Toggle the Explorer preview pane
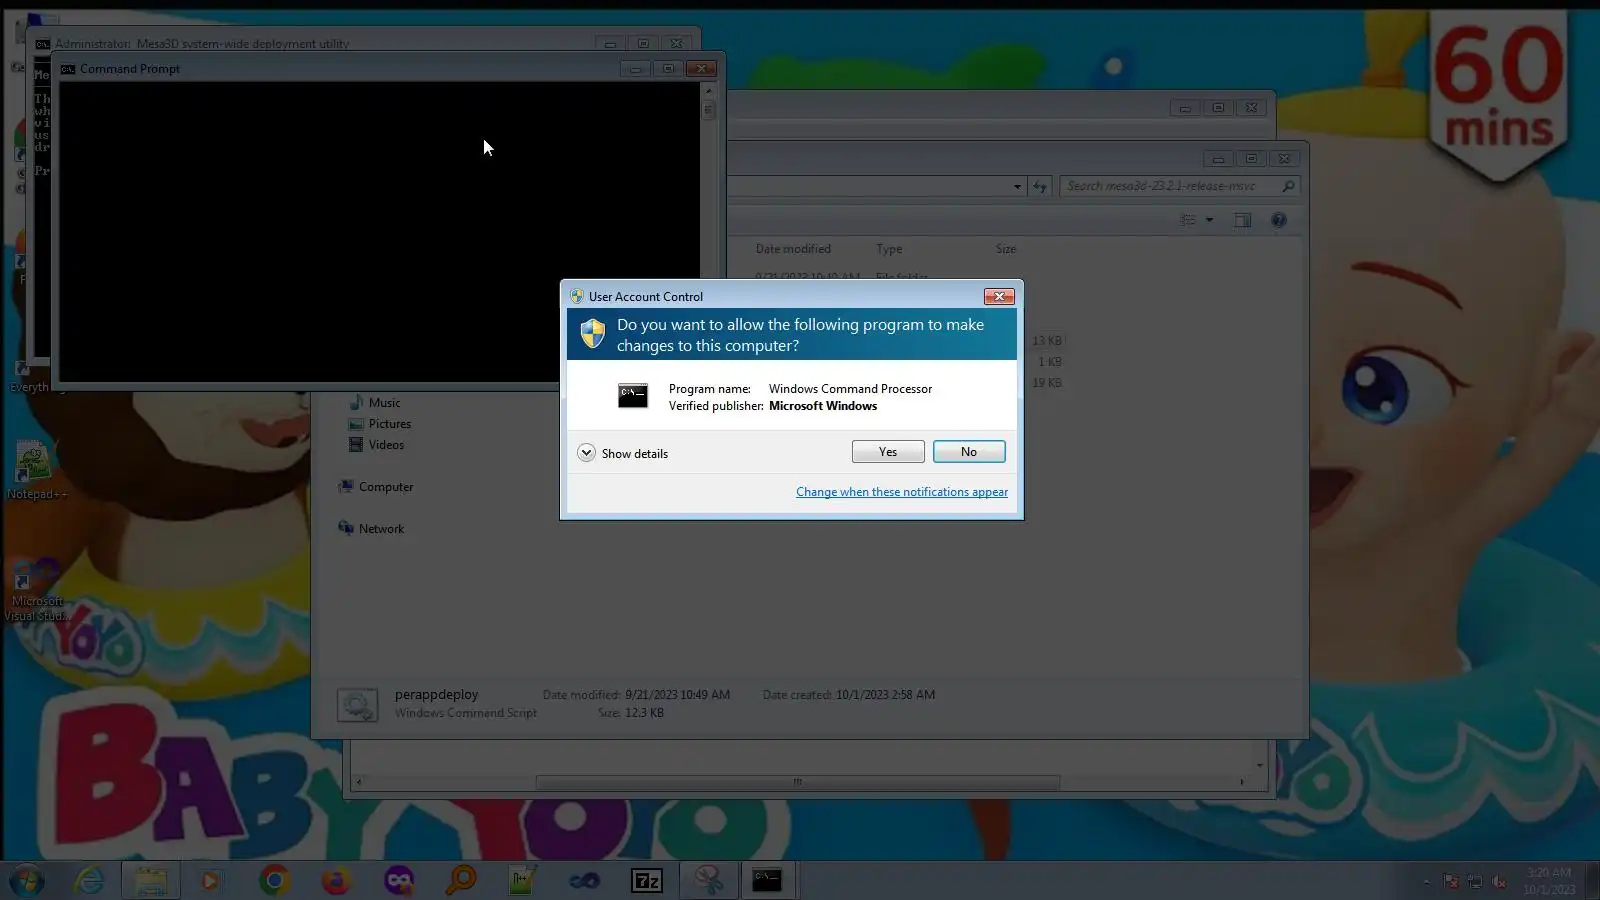Viewport: 1600px width, 900px height. click(1242, 220)
